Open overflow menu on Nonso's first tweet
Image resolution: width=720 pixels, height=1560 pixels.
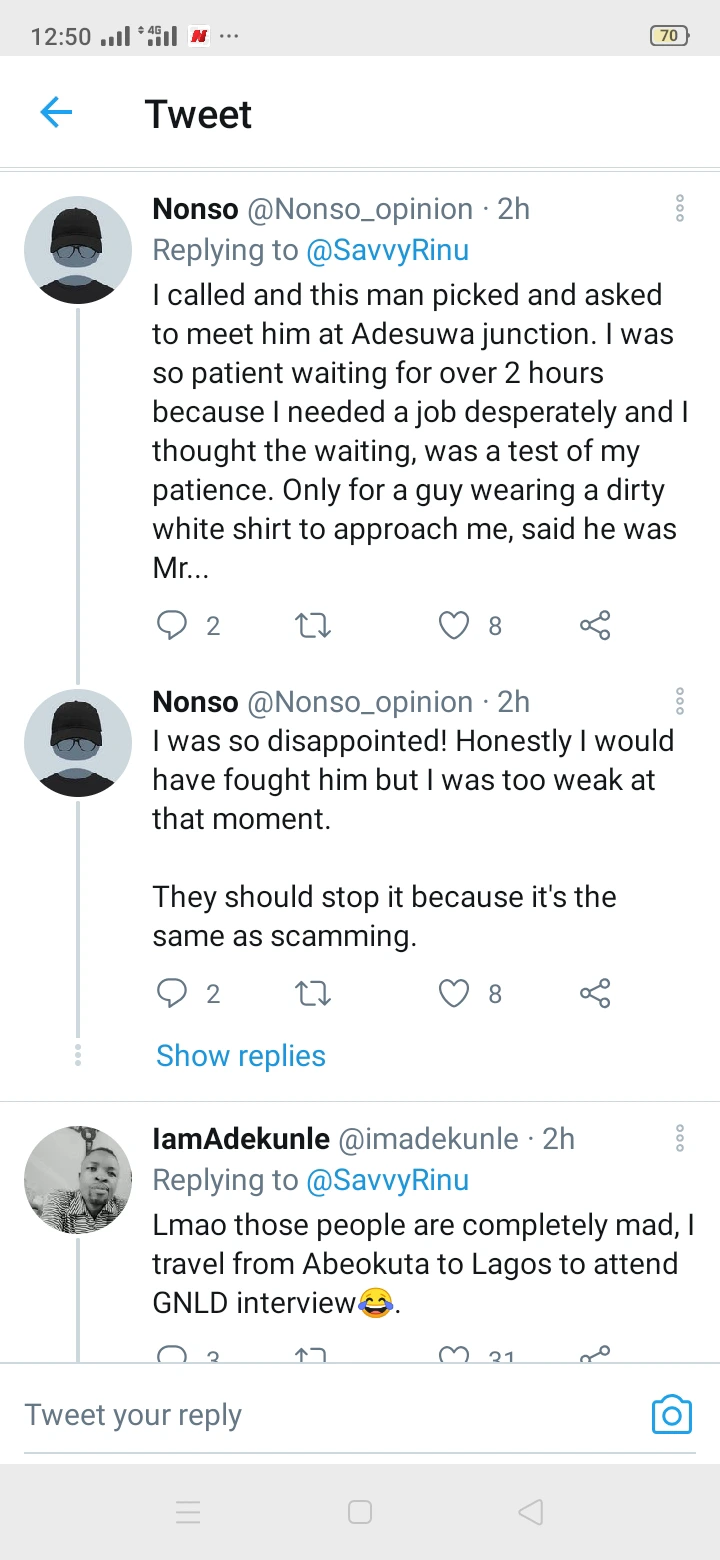coord(680,208)
